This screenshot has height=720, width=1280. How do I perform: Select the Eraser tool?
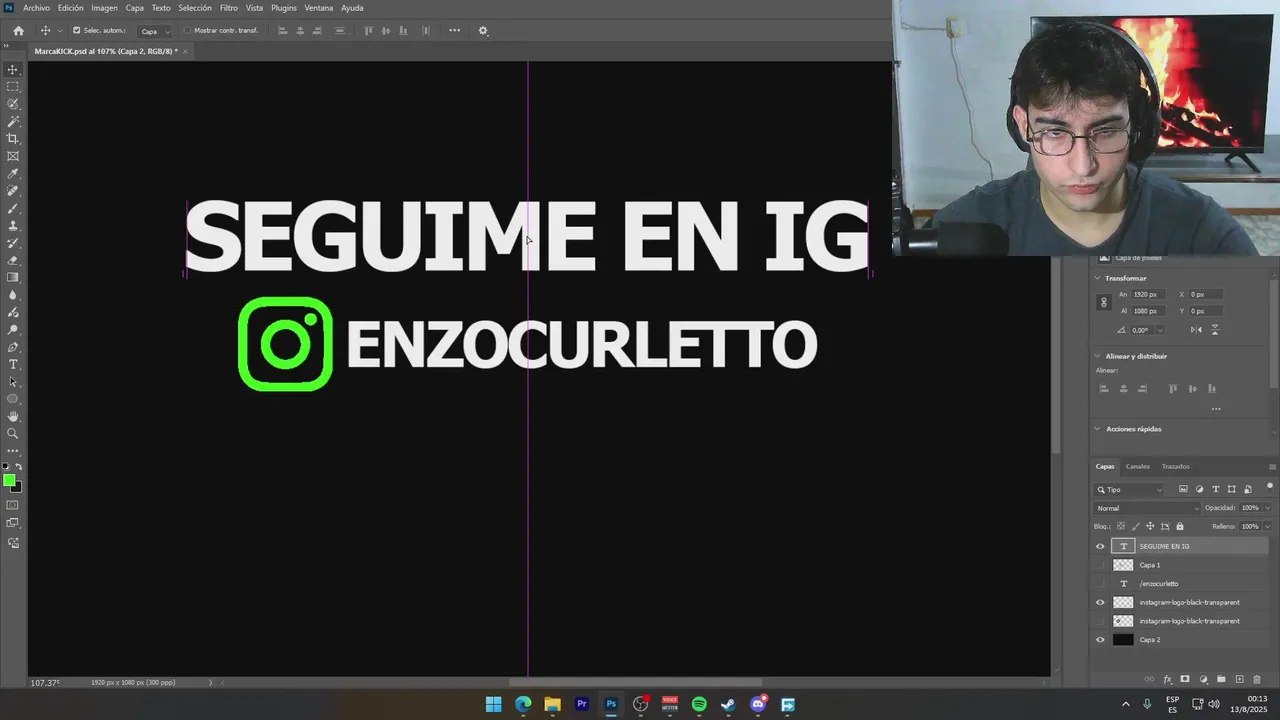click(13, 260)
